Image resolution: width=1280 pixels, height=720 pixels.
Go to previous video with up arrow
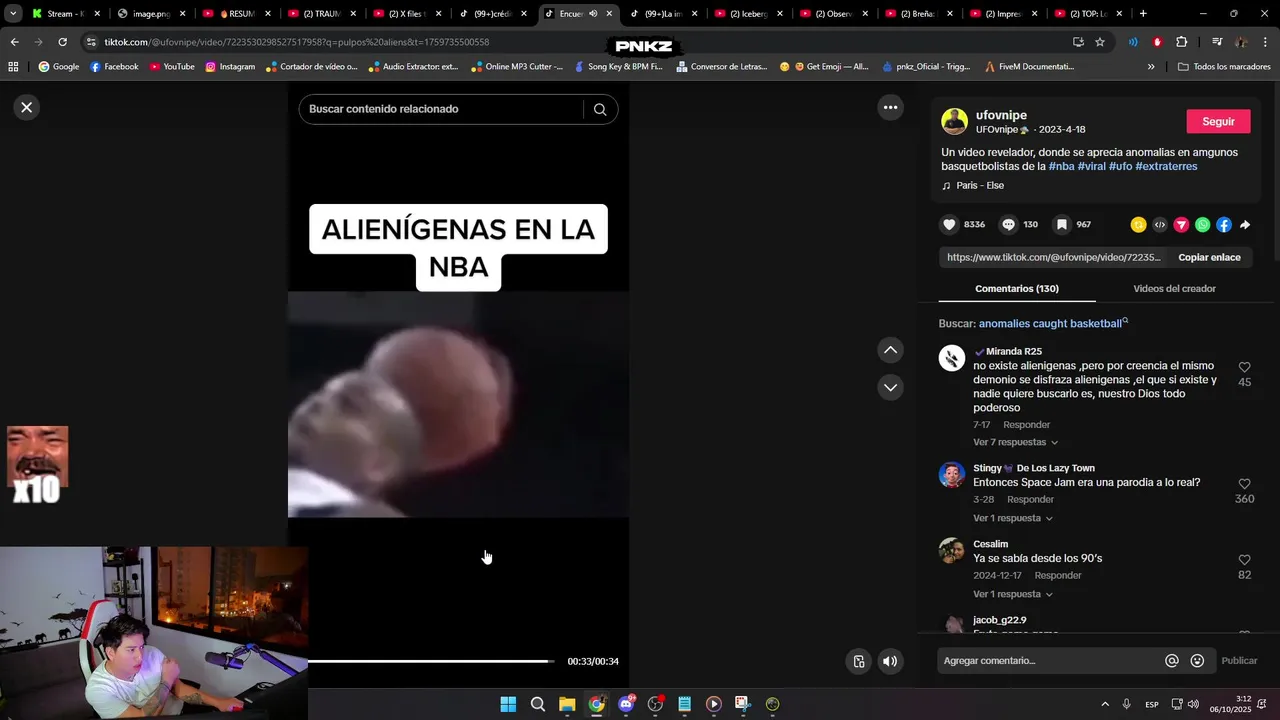[890, 350]
